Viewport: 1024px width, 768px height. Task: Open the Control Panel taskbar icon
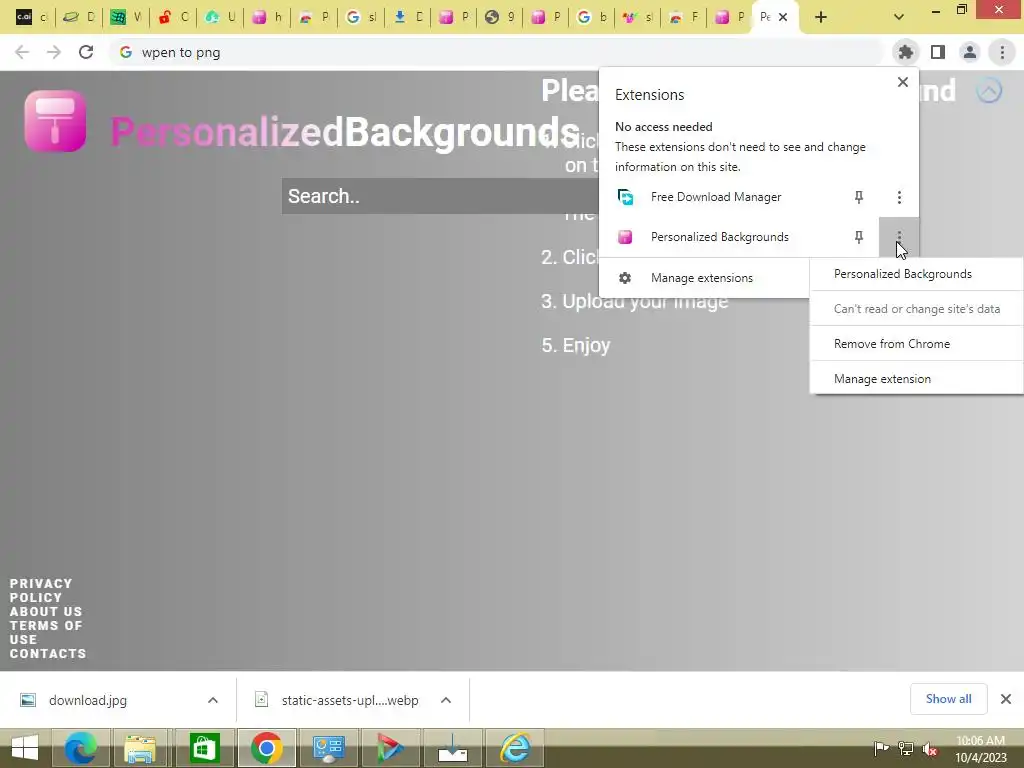pyautogui.click(x=328, y=748)
